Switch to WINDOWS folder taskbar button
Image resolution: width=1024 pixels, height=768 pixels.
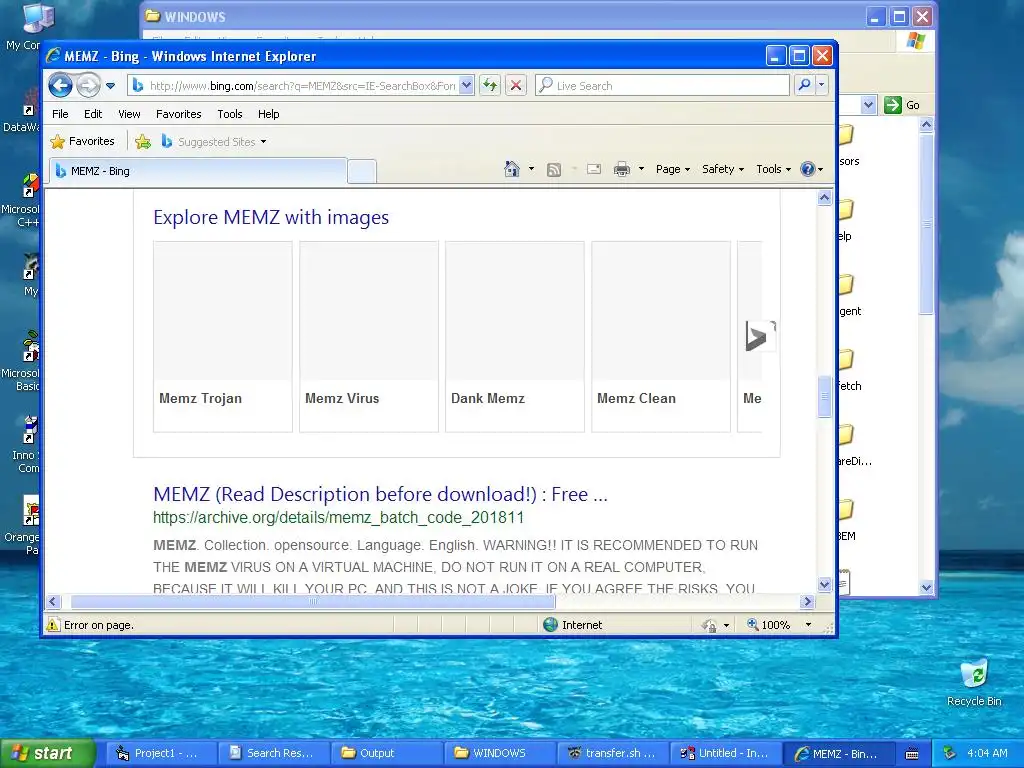[498, 753]
